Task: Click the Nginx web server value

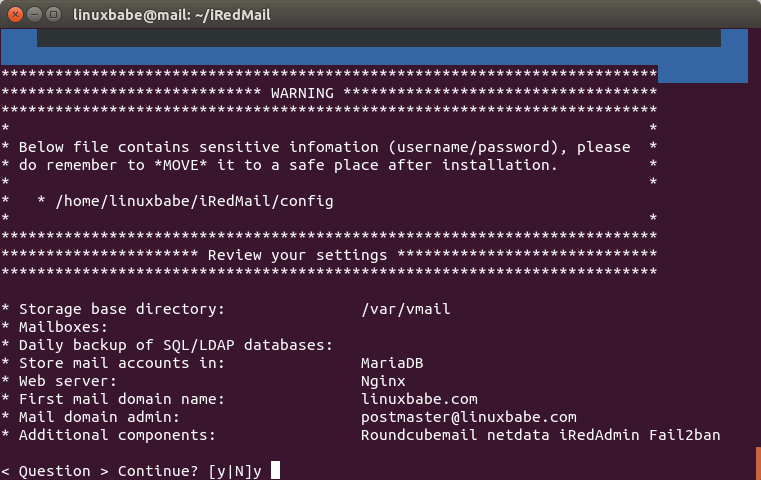Action: tap(383, 381)
